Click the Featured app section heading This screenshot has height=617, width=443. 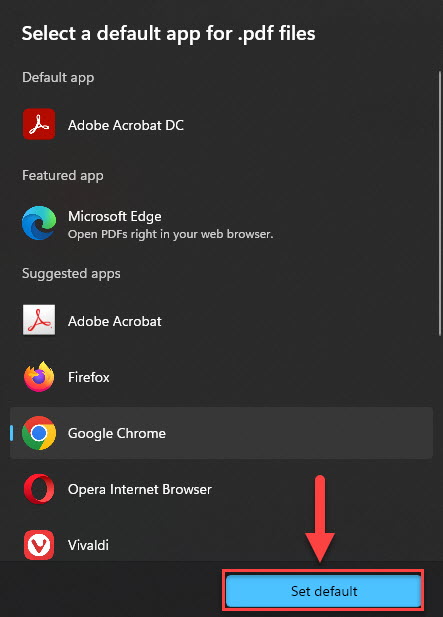[63, 175]
